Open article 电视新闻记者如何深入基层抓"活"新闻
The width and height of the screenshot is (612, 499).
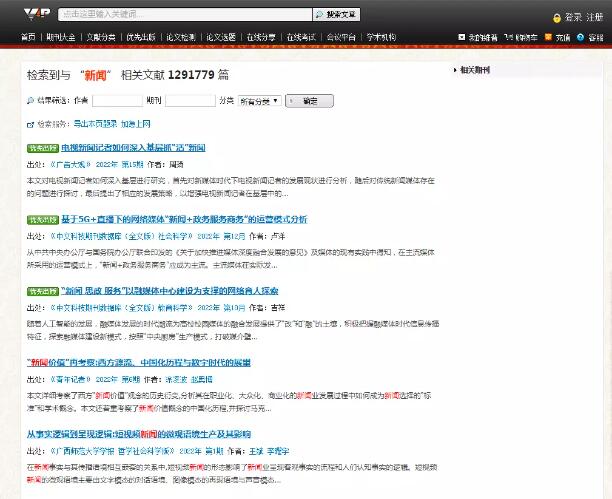tap(133, 148)
